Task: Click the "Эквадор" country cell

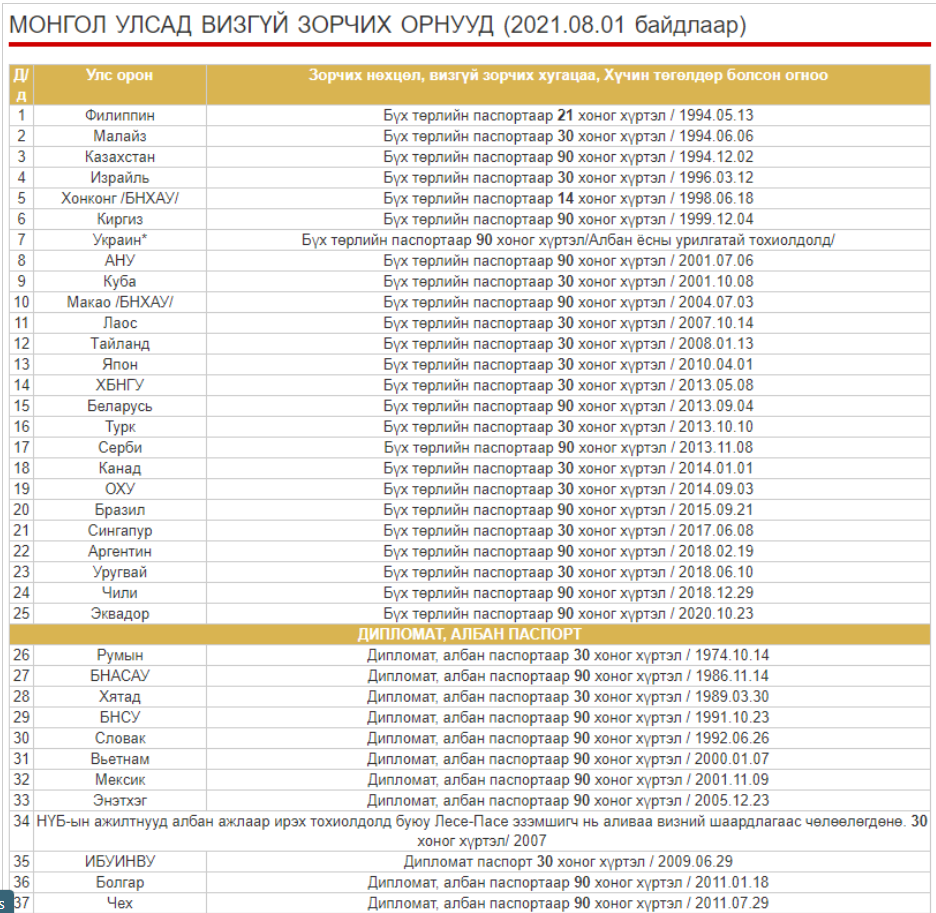Action: (x=119, y=614)
